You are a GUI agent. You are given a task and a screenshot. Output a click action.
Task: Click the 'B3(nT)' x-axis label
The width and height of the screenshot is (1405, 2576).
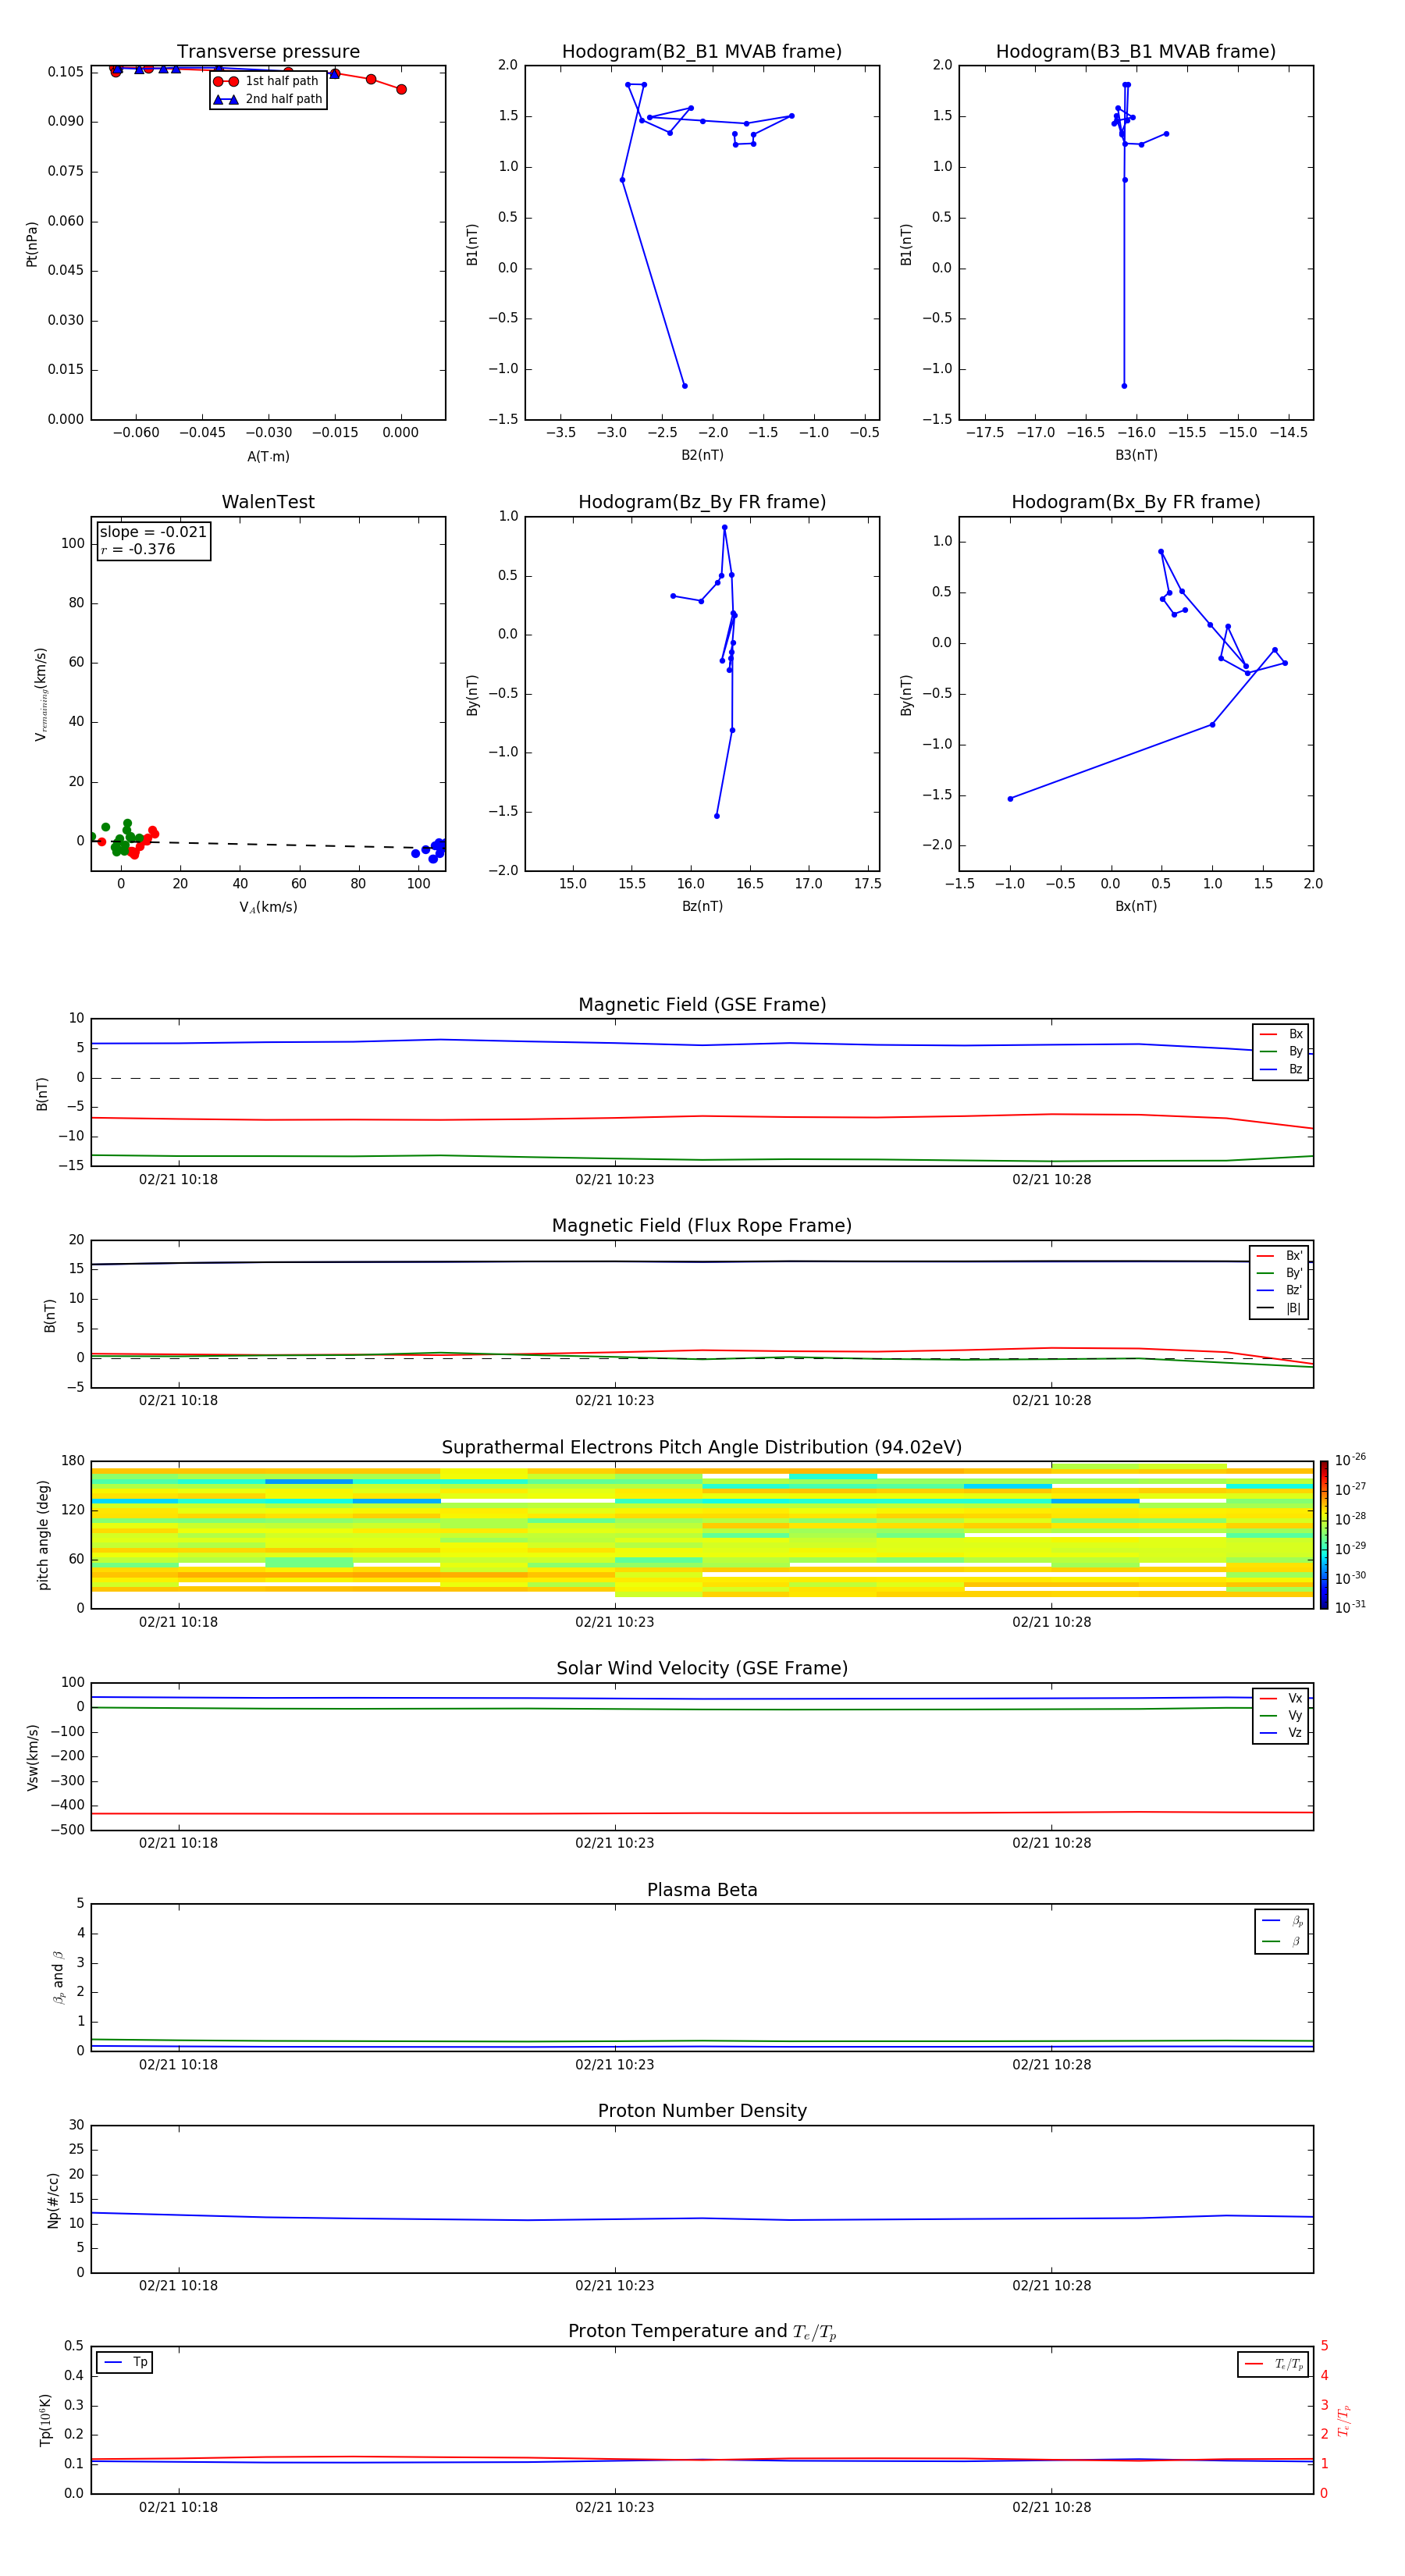point(1136,455)
